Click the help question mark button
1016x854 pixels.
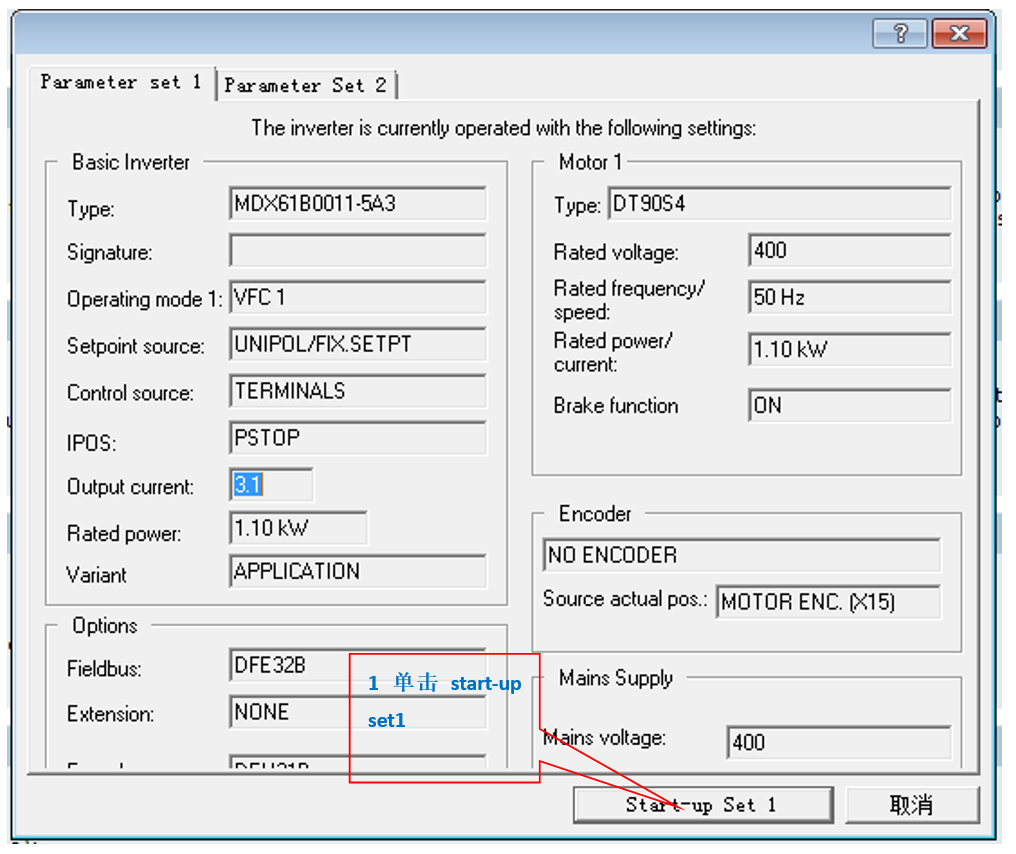[899, 34]
